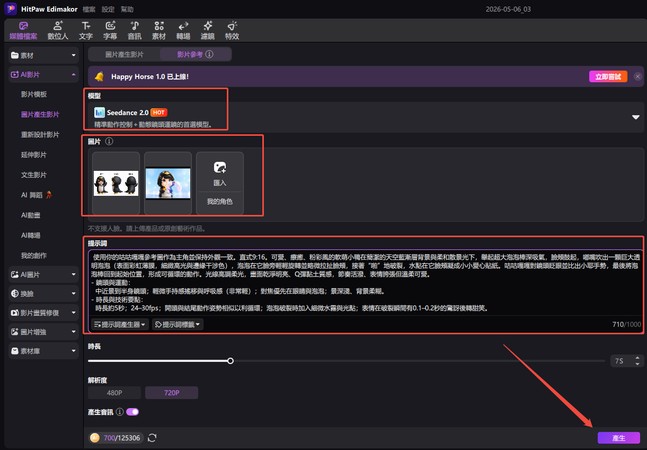Open the 幫助 menu
The width and height of the screenshot is (647, 450).
127,9
